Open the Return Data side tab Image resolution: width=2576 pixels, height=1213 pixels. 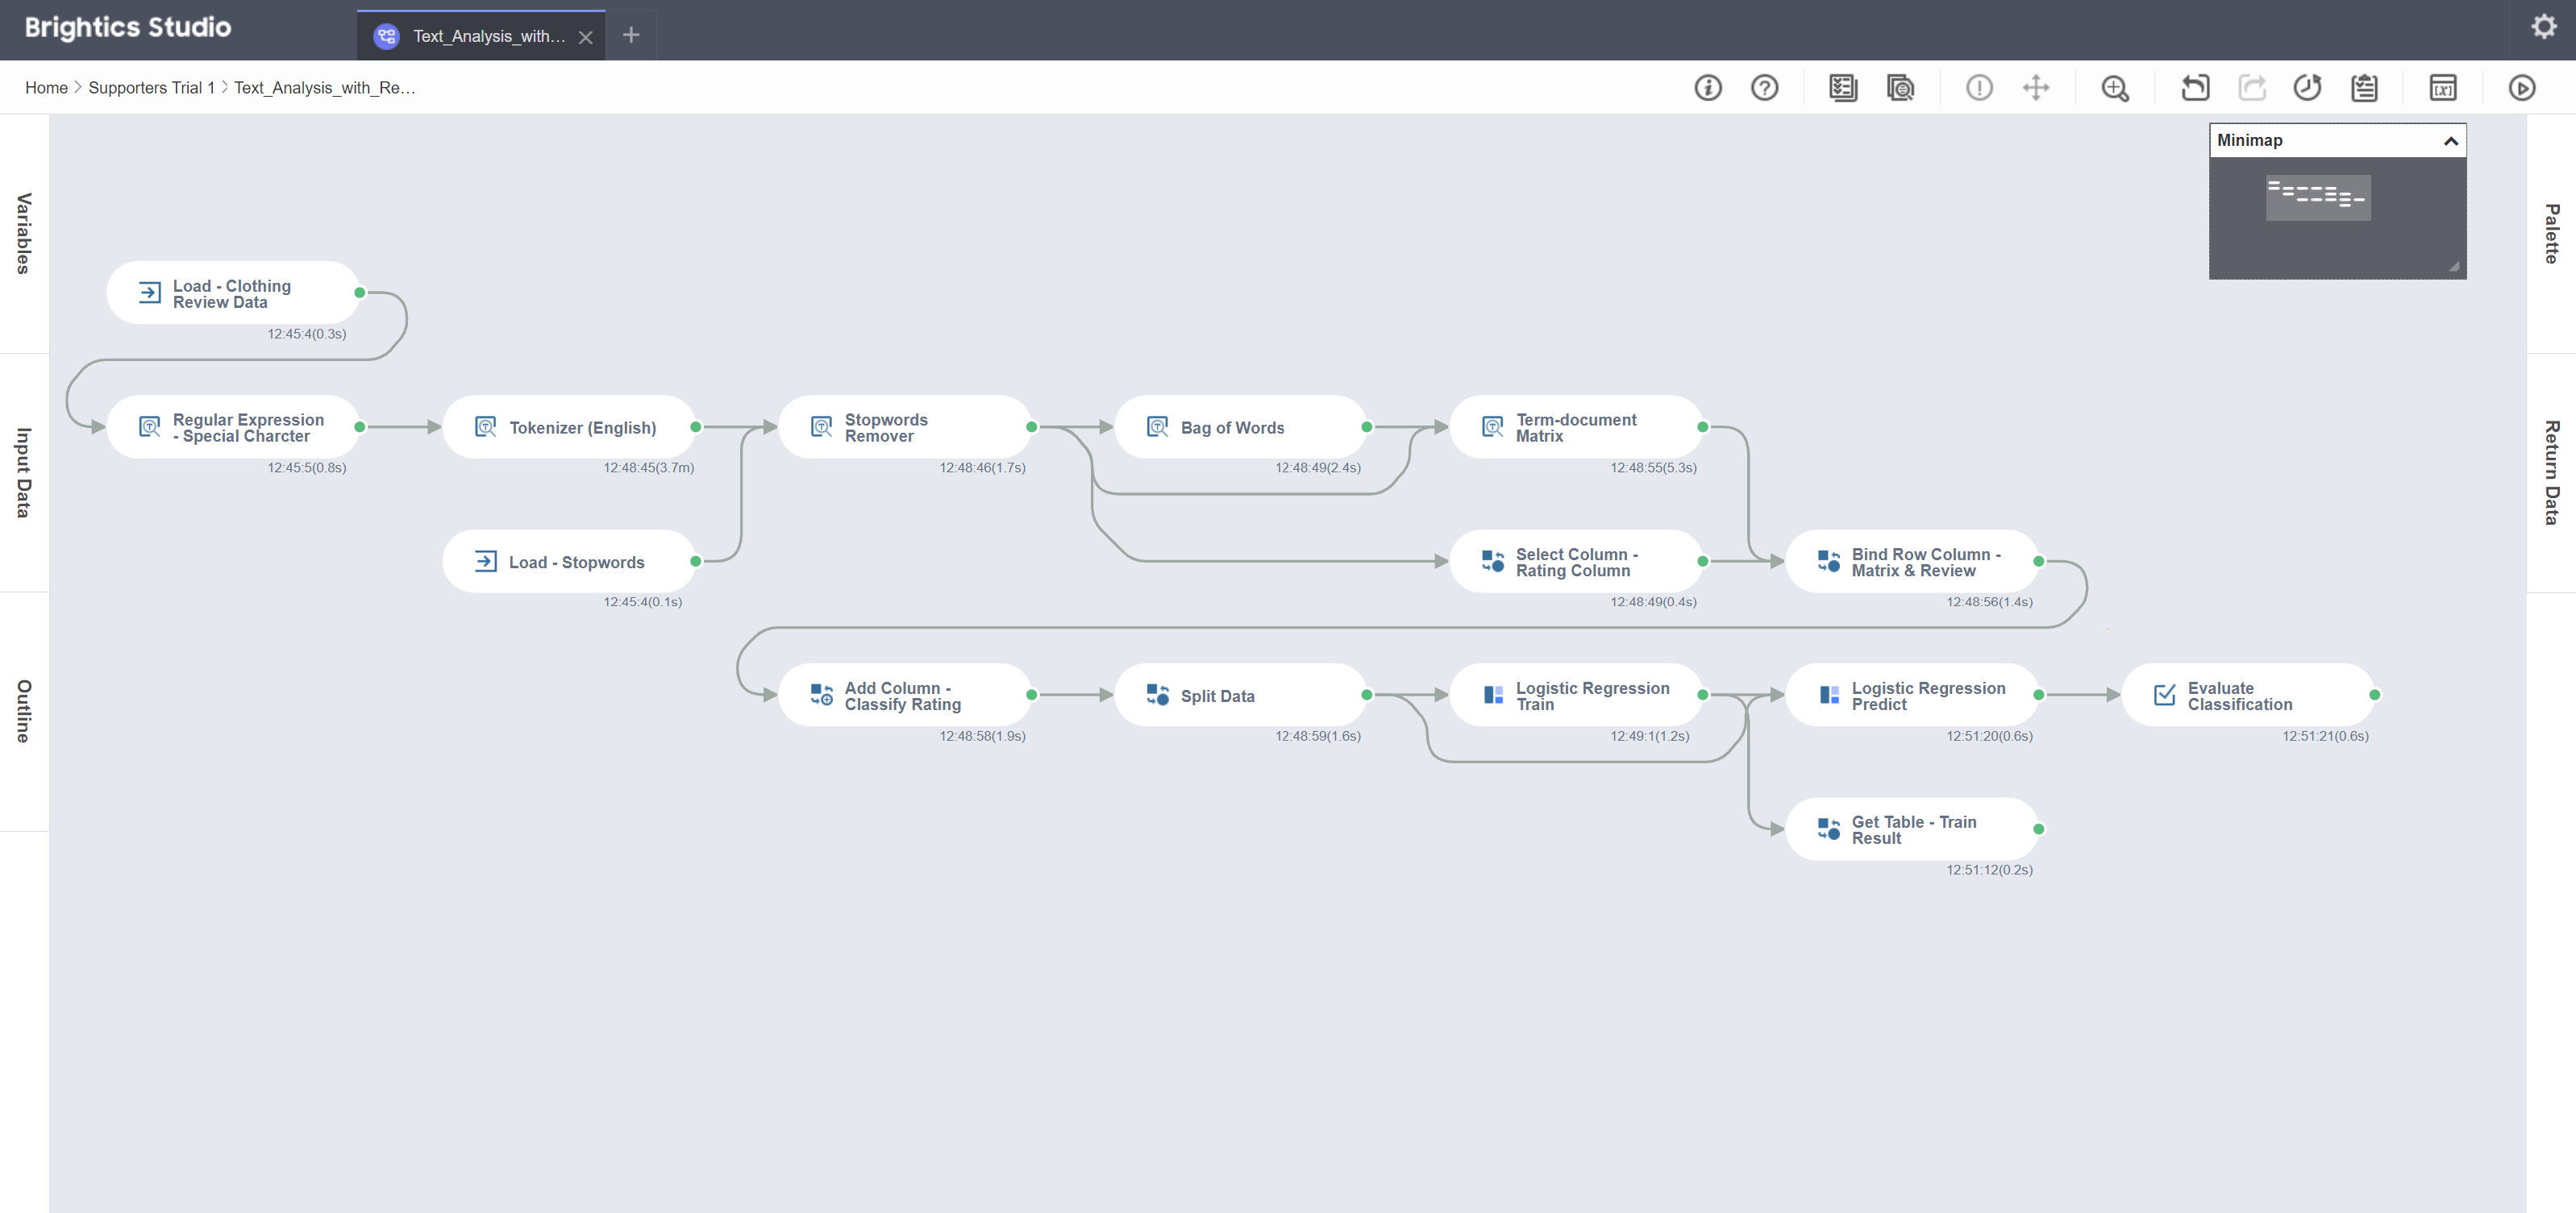tap(2551, 472)
